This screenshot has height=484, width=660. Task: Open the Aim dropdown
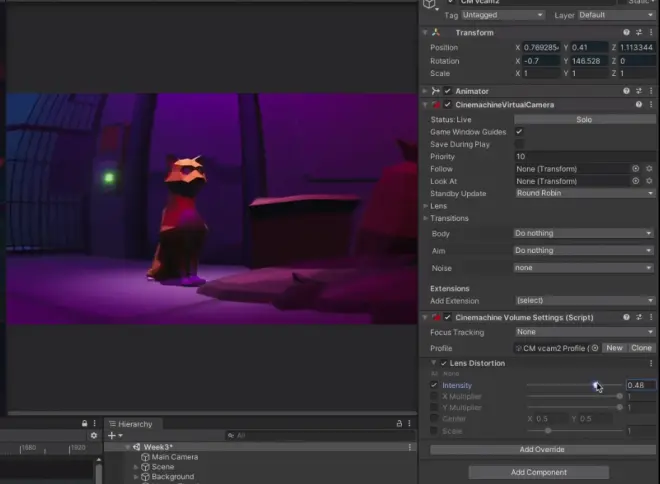coord(583,250)
